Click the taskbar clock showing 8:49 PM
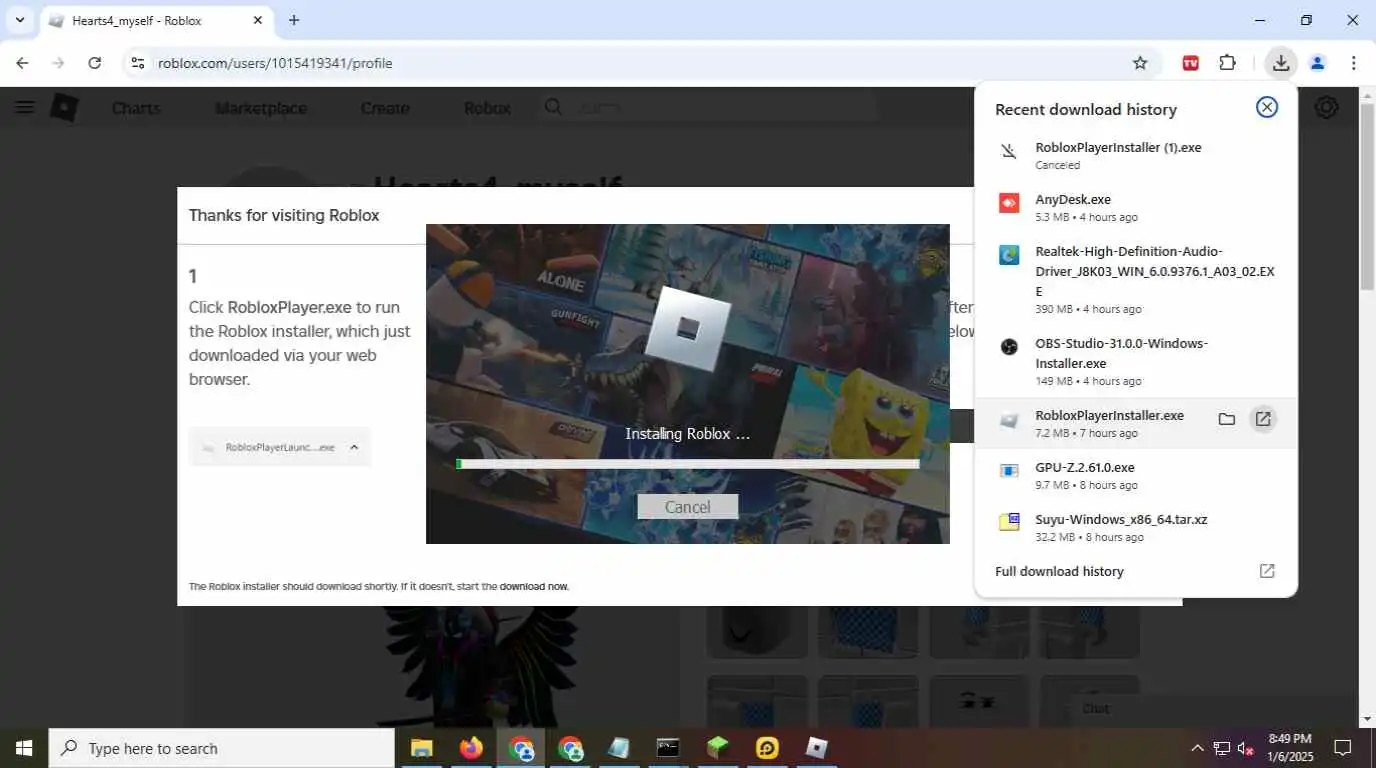This screenshot has height=768, width=1376. click(x=1289, y=748)
